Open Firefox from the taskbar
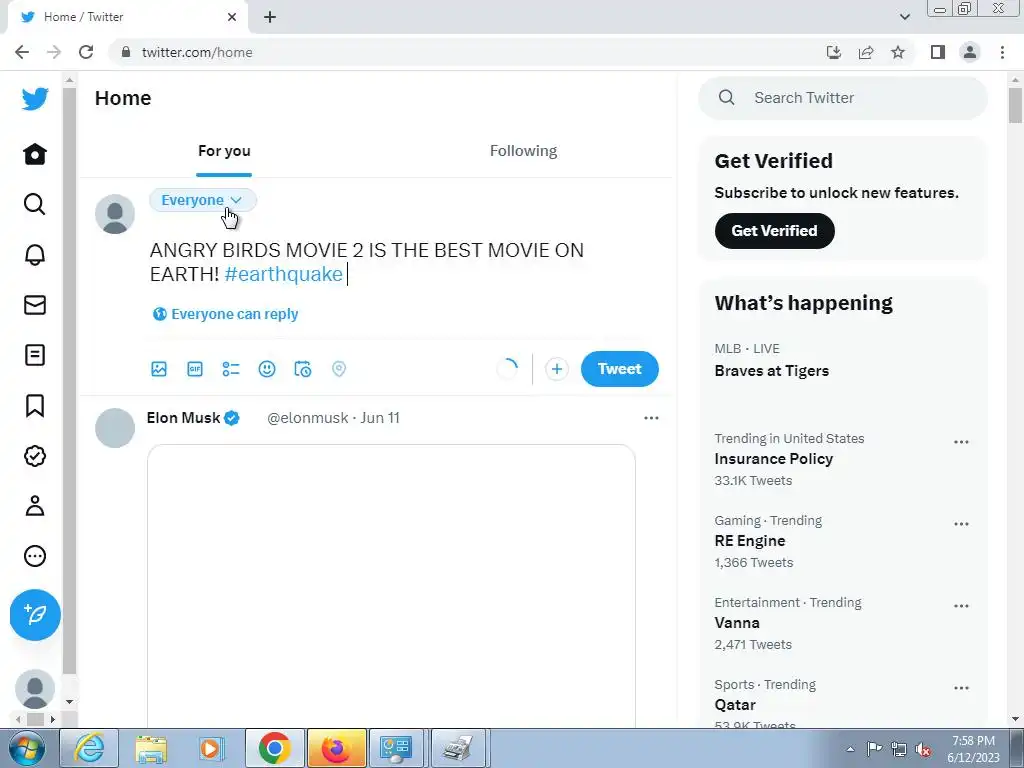The width and height of the screenshot is (1024, 768). coord(336,748)
